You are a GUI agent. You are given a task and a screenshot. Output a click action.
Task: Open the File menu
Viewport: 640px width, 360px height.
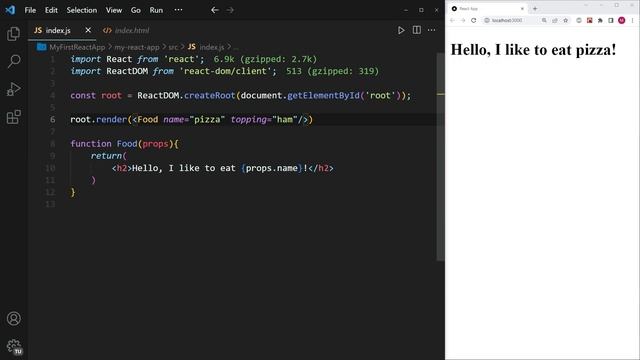[x=30, y=10]
